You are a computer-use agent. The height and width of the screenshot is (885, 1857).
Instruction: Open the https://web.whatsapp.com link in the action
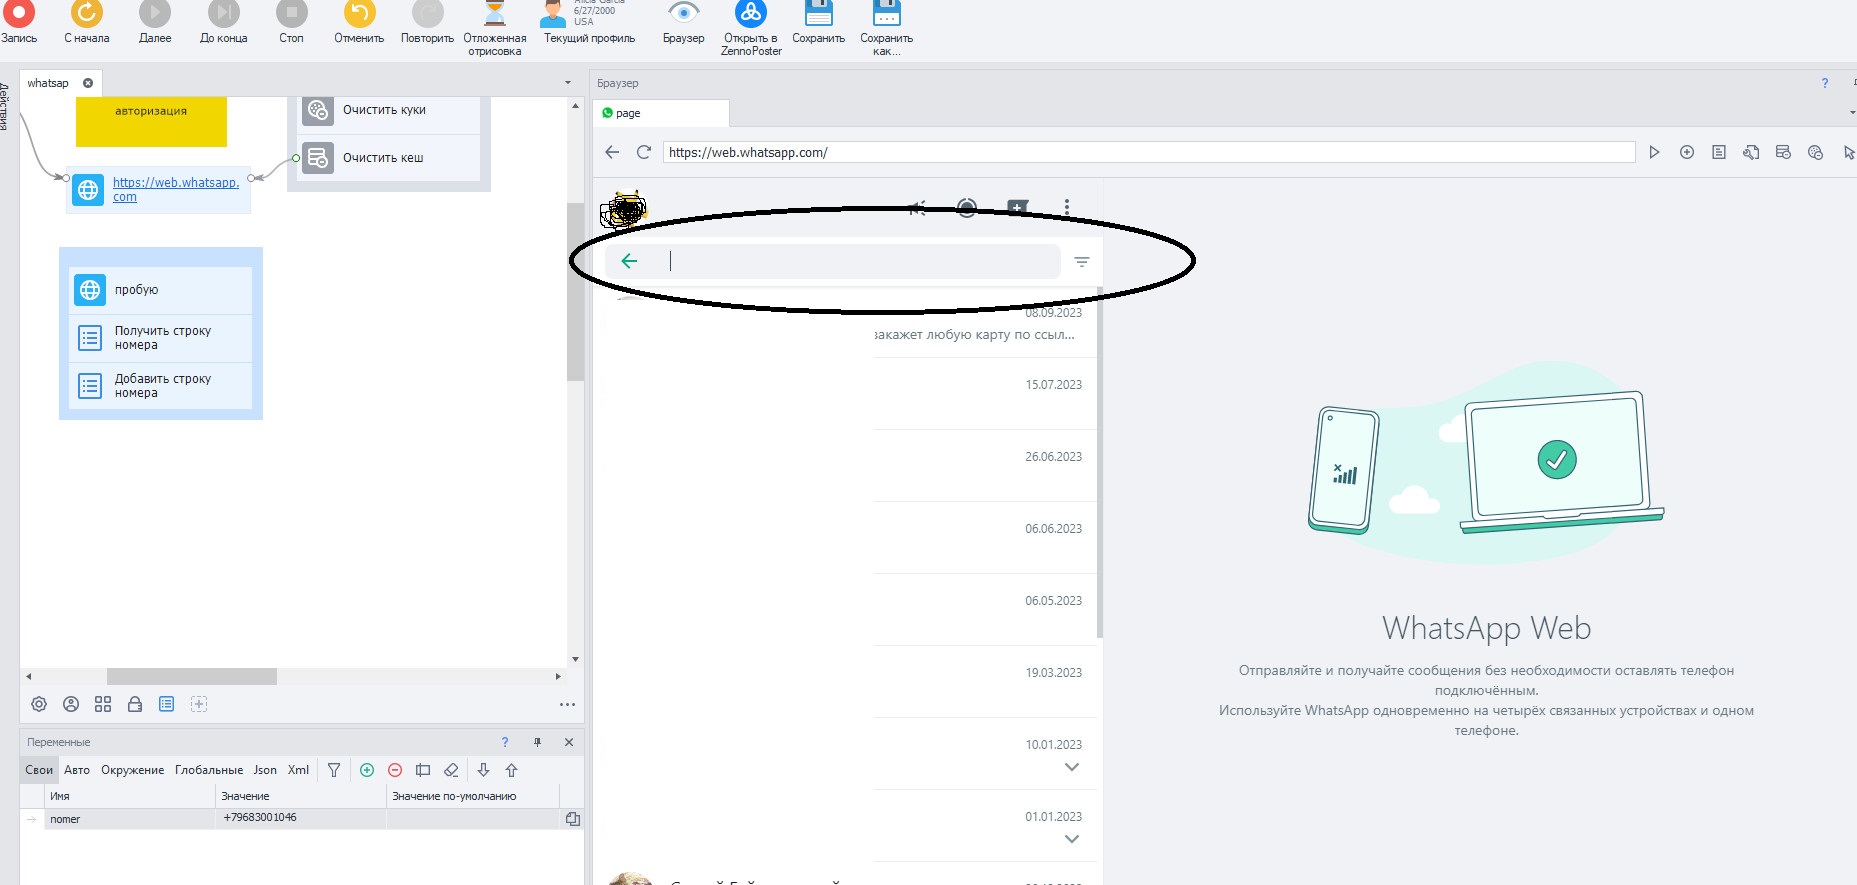point(176,190)
